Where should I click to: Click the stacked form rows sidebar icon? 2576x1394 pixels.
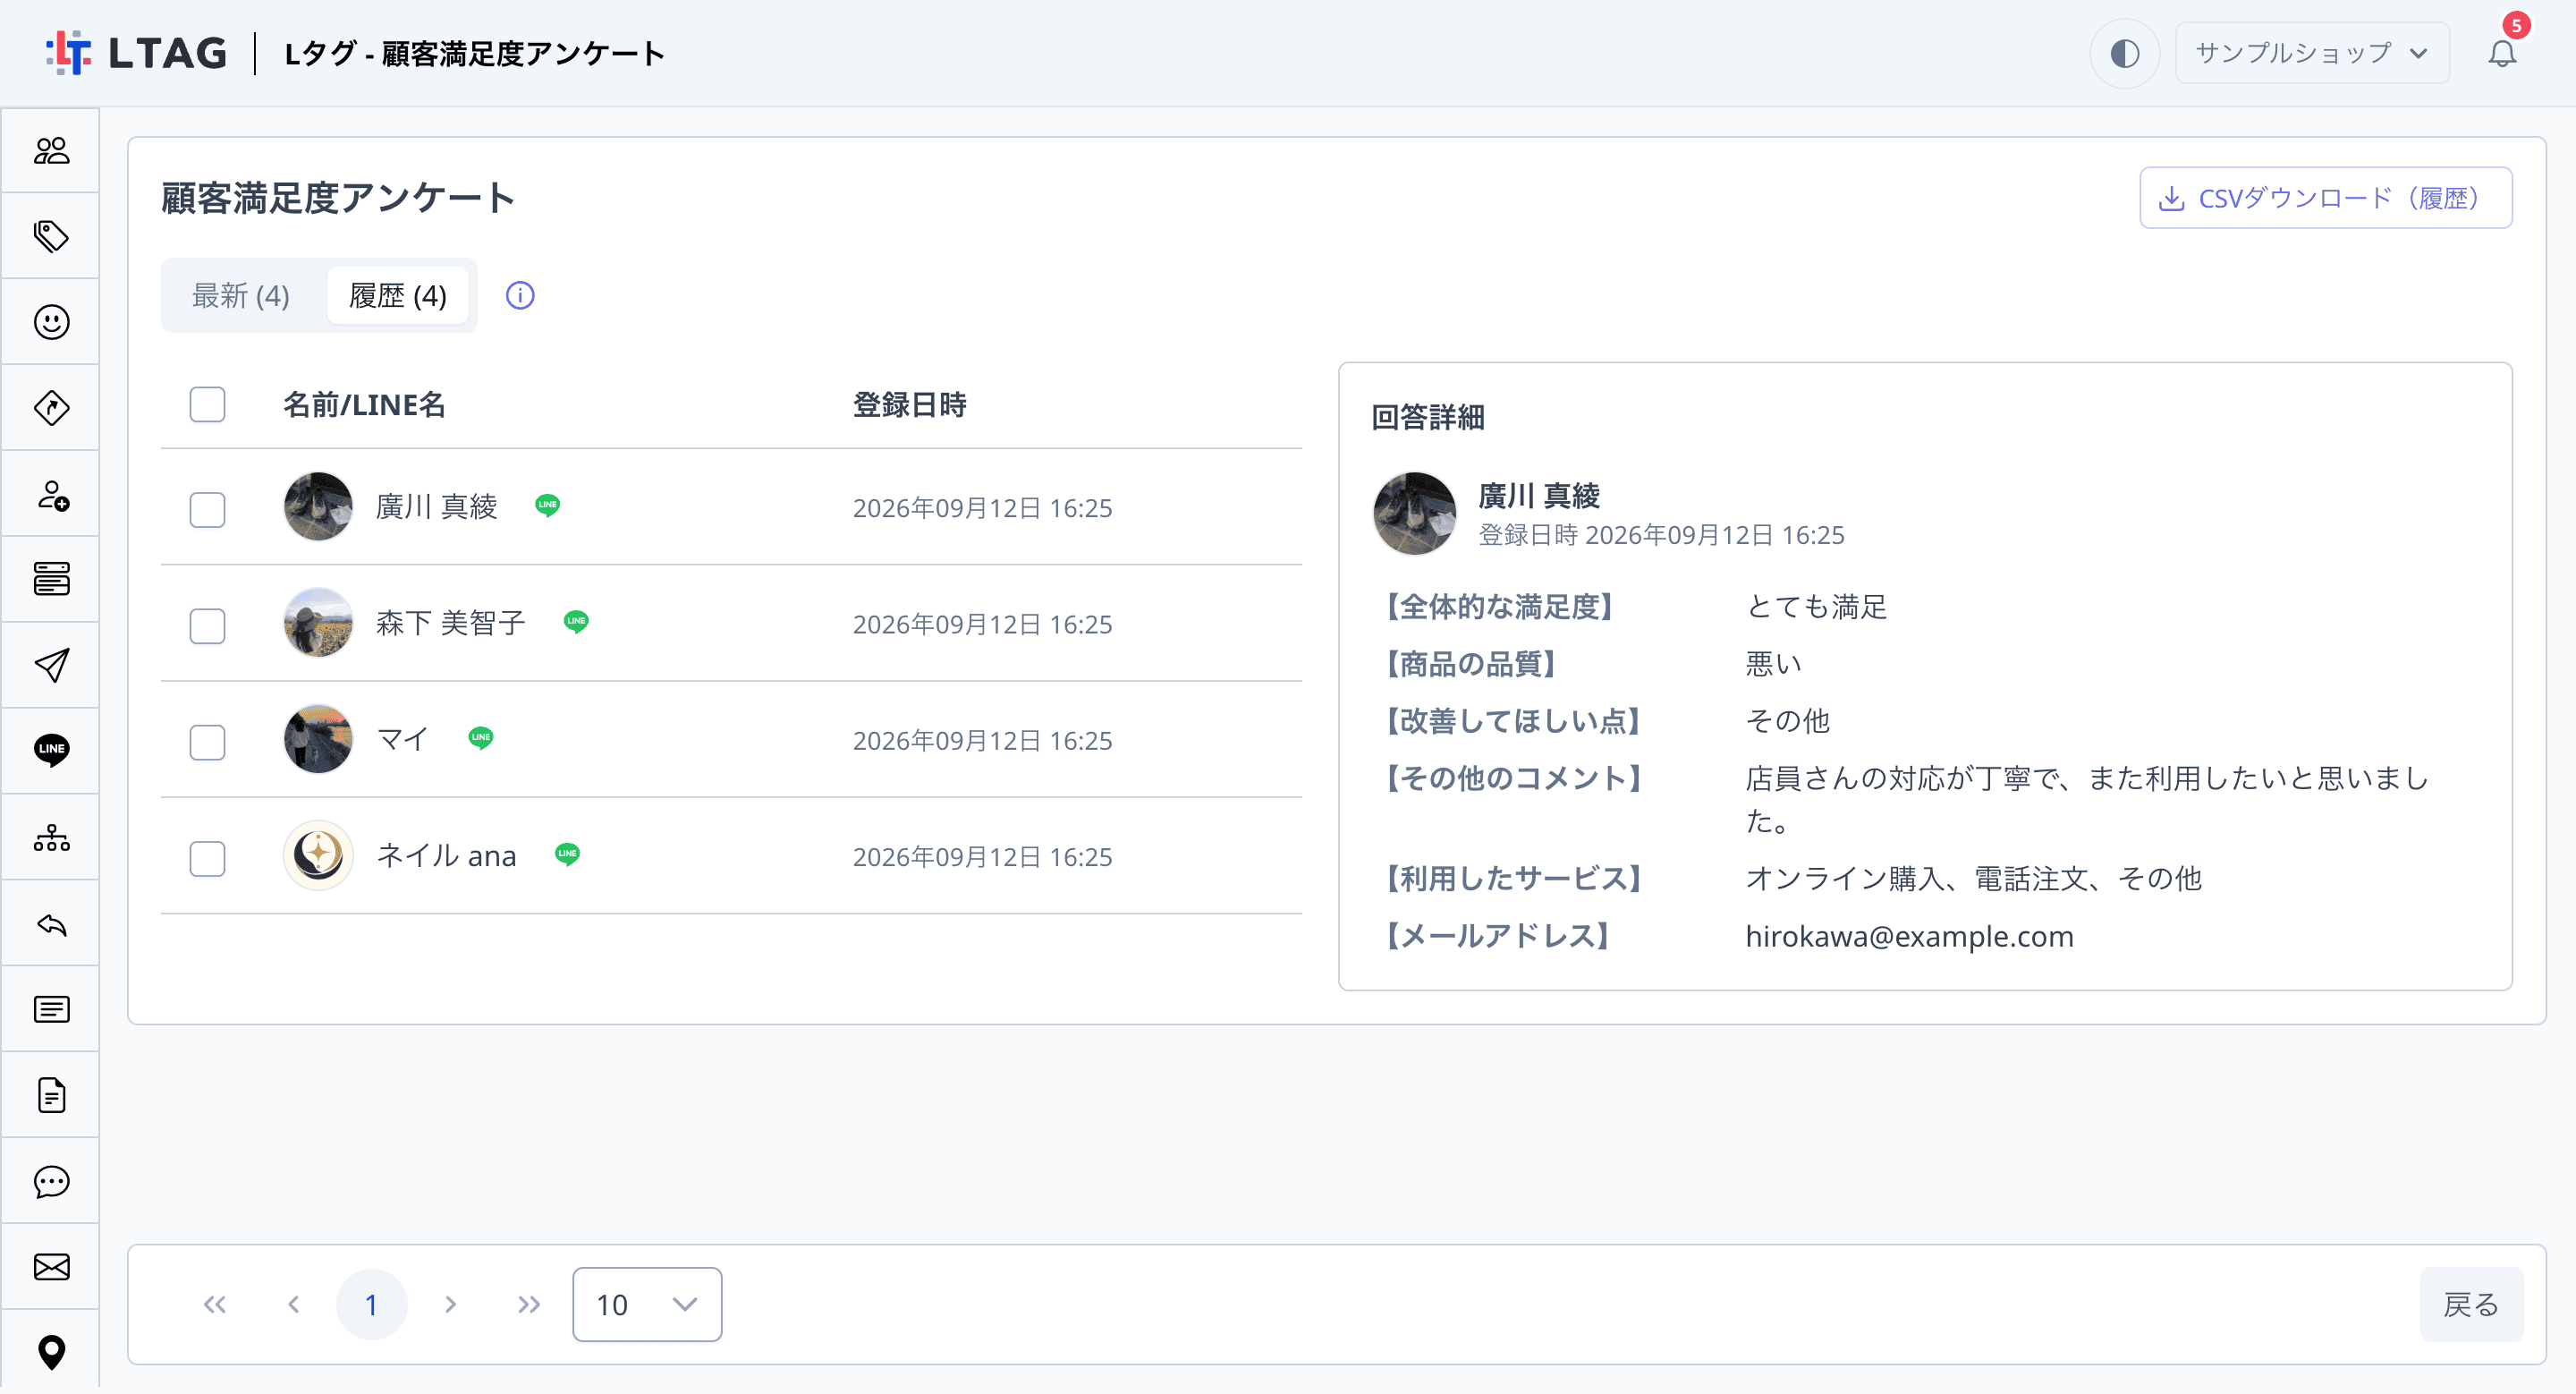coord(51,580)
